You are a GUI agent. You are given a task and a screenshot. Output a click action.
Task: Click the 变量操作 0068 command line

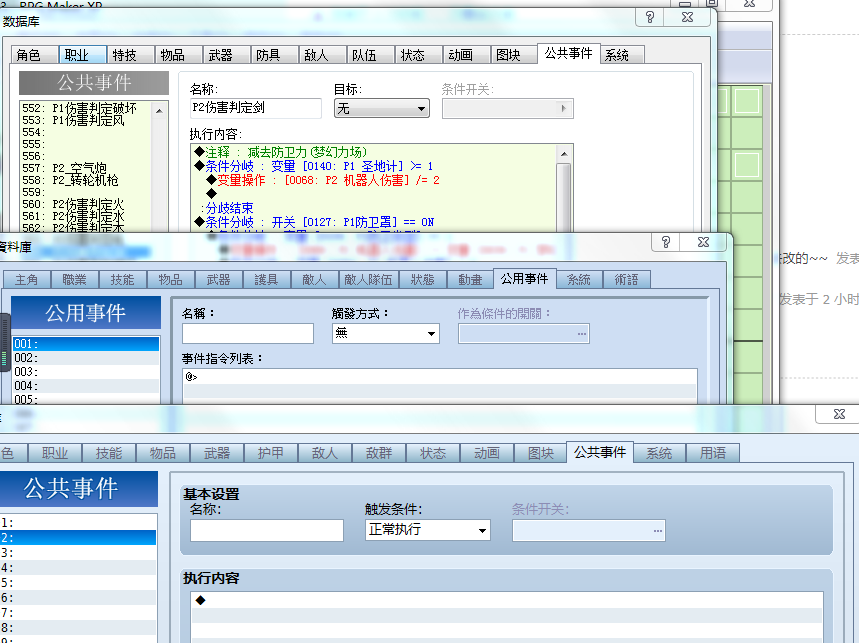tap(374, 180)
